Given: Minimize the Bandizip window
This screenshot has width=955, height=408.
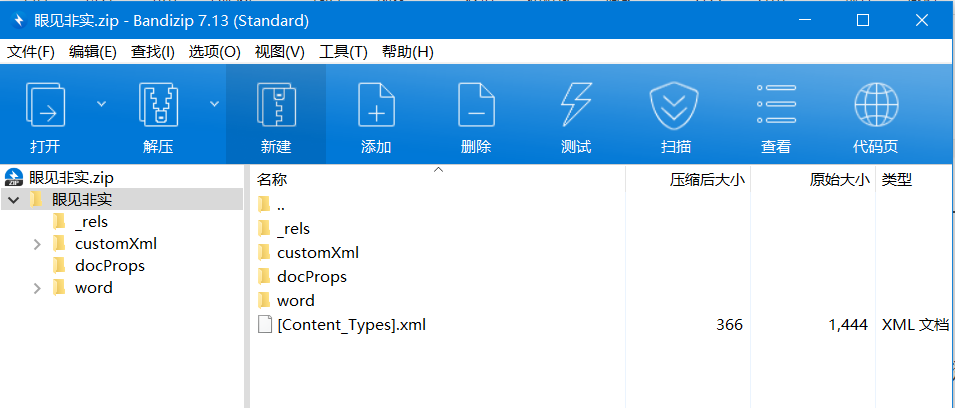Looking at the screenshot, I should (804, 20).
